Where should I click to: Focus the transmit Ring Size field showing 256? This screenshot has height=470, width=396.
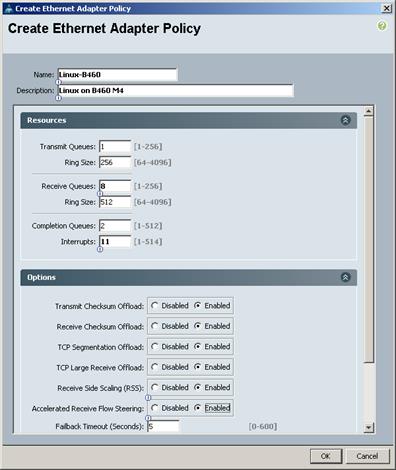[115, 162]
